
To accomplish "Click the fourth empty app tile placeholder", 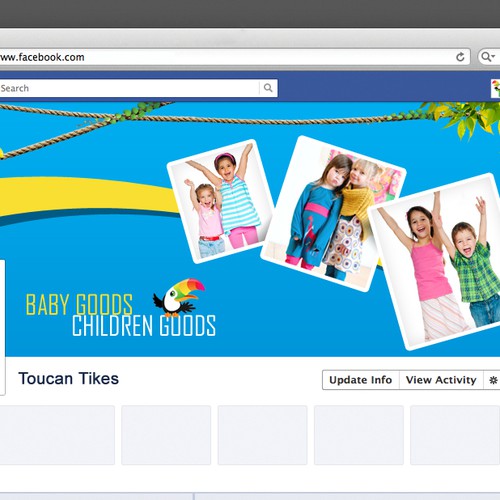I will [359, 435].
